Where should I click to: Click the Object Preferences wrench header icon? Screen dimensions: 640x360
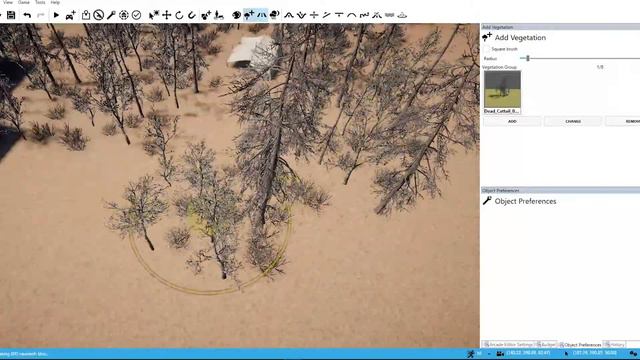tap(487, 201)
